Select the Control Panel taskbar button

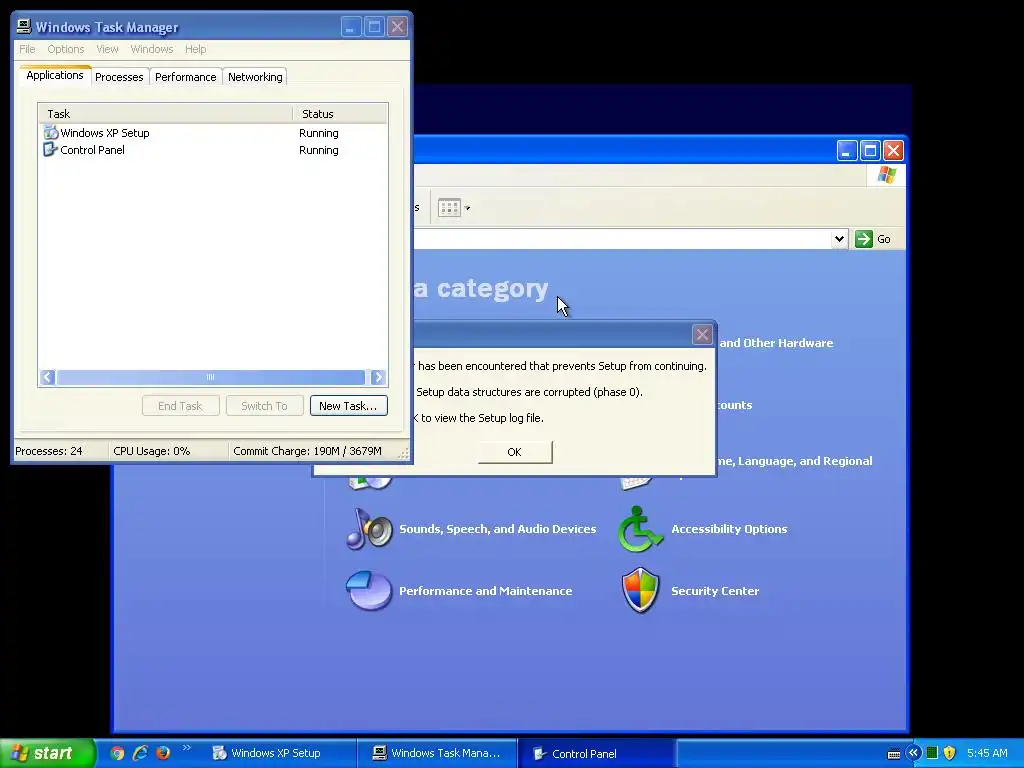[x=597, y=753]
